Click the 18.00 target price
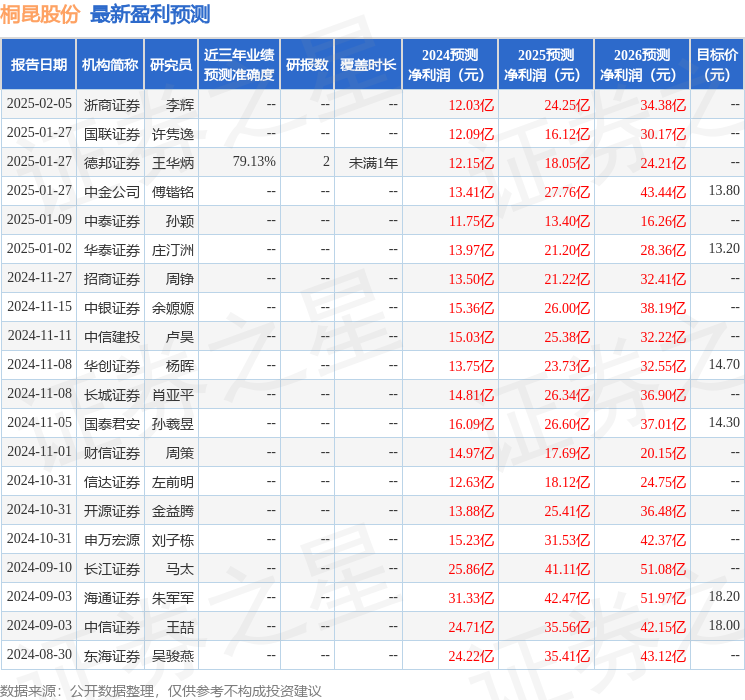Viewport: 745px width, 700px height. click(x=724, y=625)
